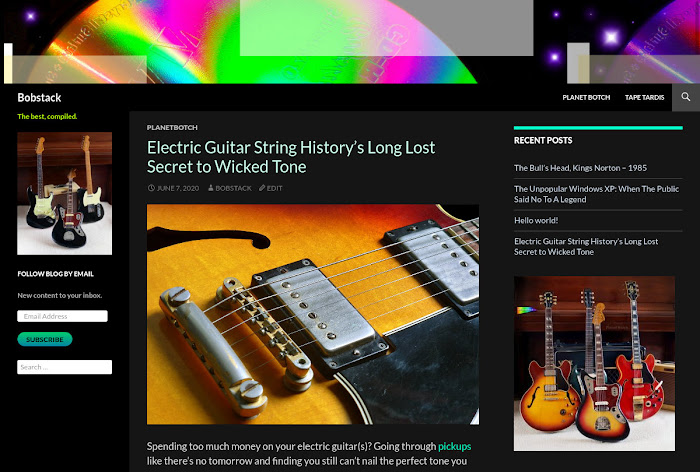The width and height of the screenshot is (700, 472).
Task: Click the clock icon beside June 7, 2020
Action: coord(151,188)
